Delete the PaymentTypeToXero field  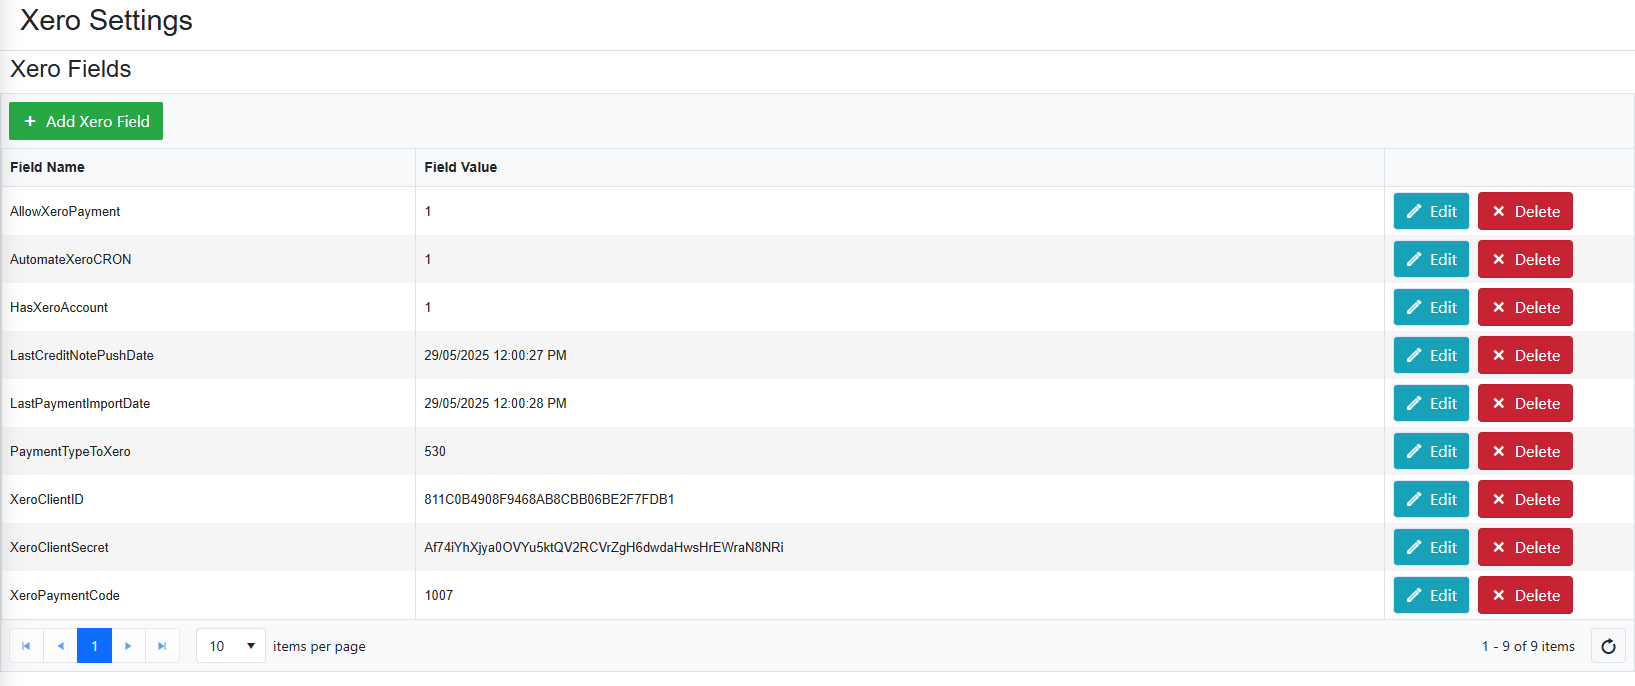click(x=1525, y=451)
